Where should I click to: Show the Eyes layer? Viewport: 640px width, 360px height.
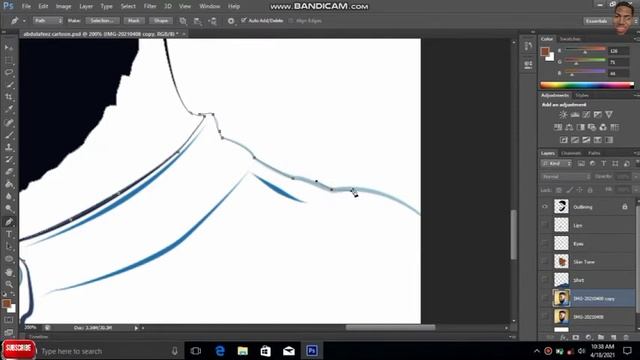[x=545, y=243]
